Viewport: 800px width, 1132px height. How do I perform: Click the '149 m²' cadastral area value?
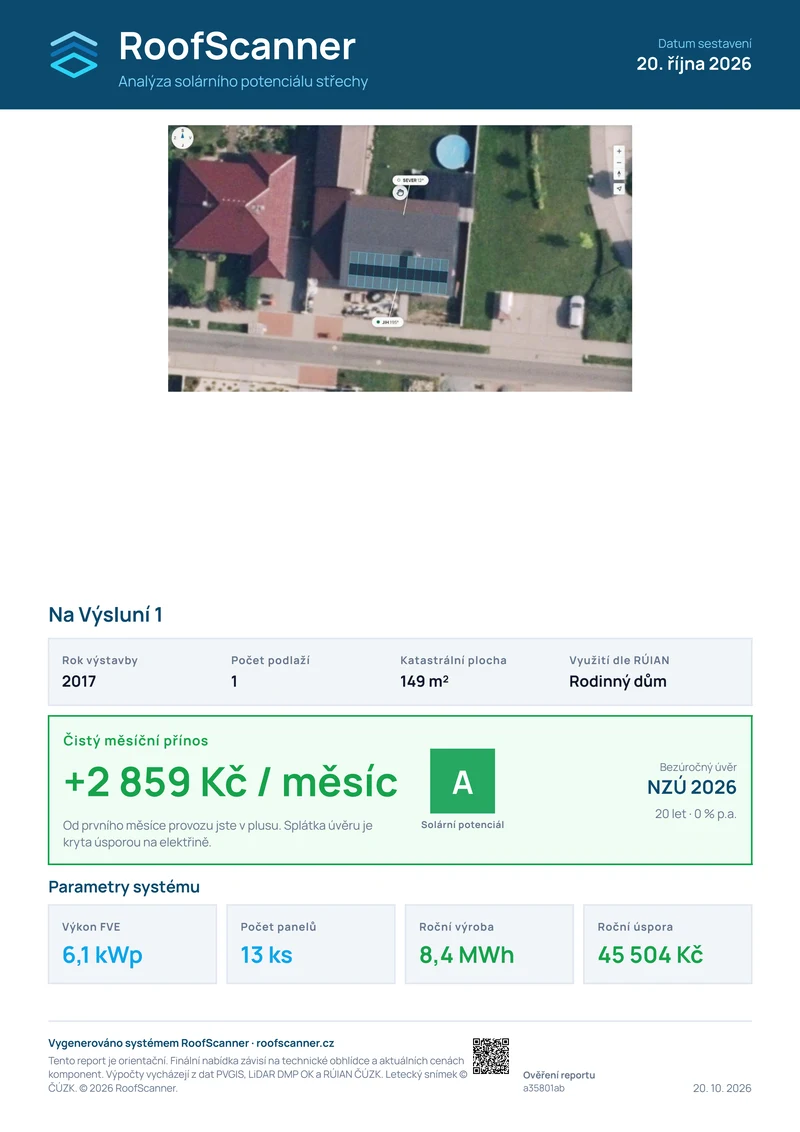[x=425, y=681]
